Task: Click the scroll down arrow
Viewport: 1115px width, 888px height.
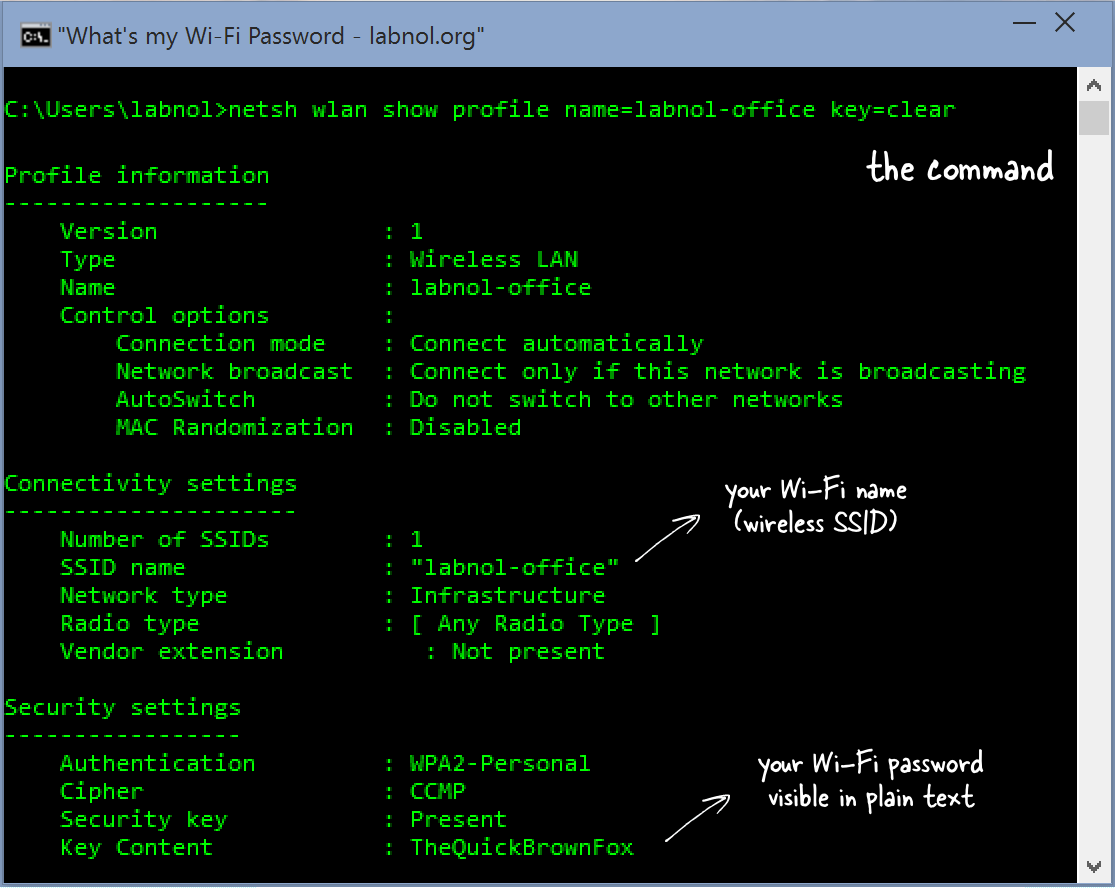Action: tap(1094, 868)
